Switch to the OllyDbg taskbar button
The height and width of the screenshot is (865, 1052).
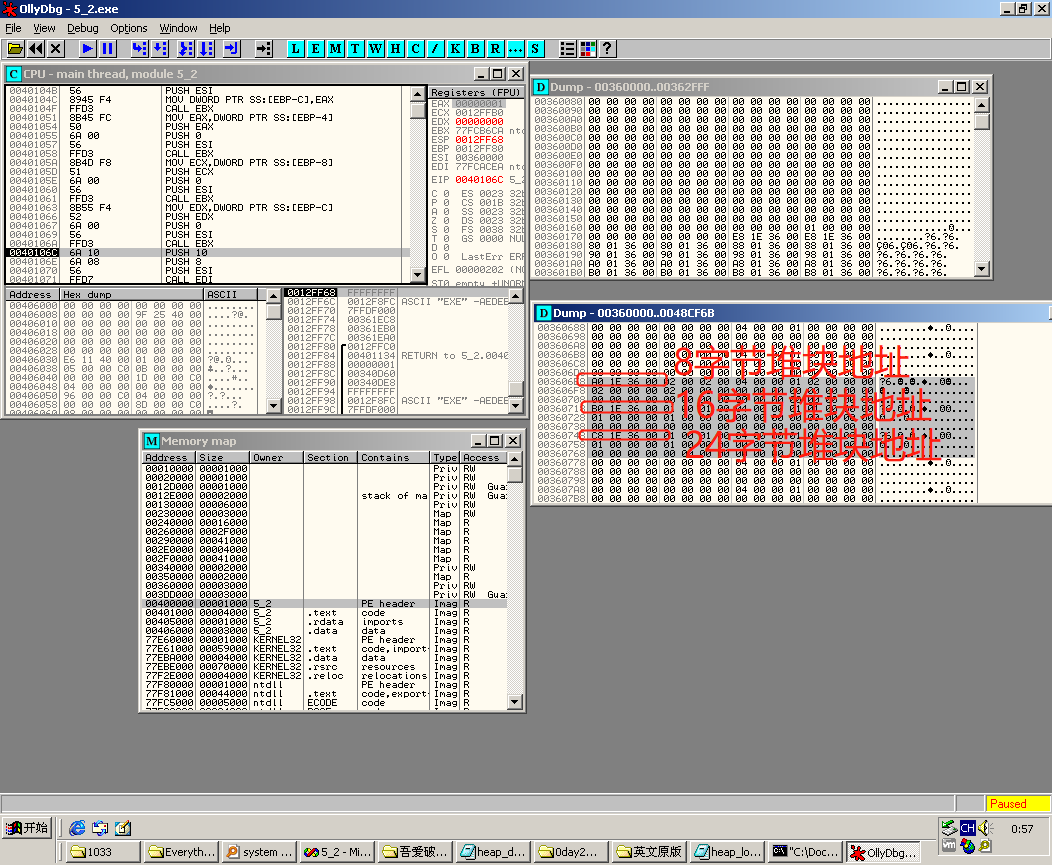click(x=883, y=852)
